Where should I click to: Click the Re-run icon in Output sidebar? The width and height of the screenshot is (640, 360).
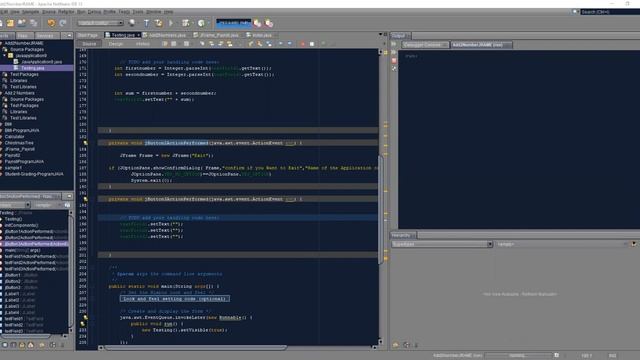(x=394, y=44)
